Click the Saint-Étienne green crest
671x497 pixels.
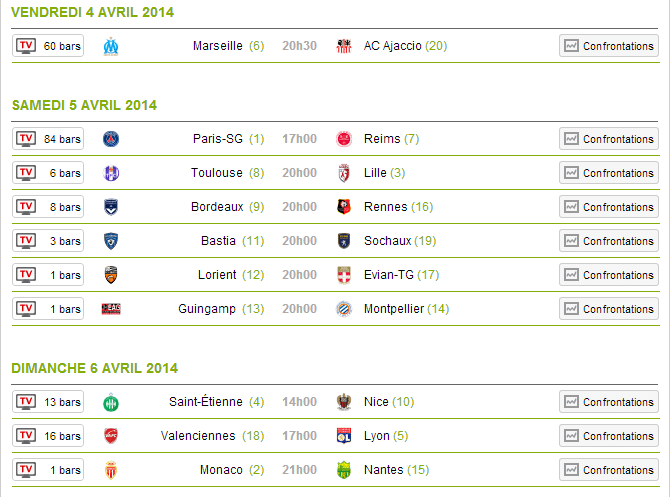111,402
